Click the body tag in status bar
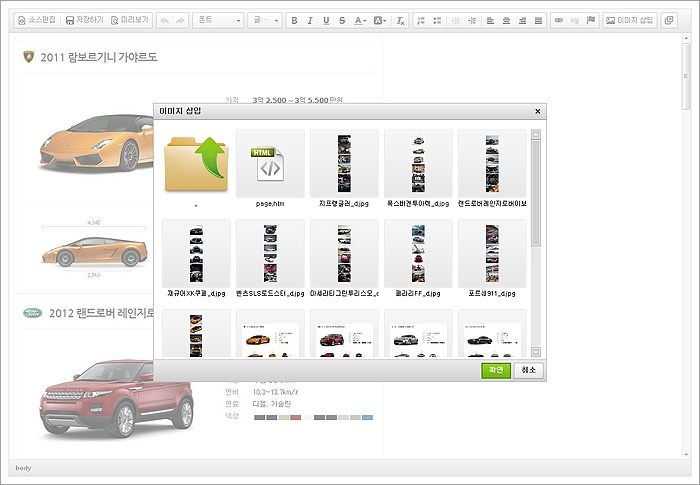 (23, 468)
